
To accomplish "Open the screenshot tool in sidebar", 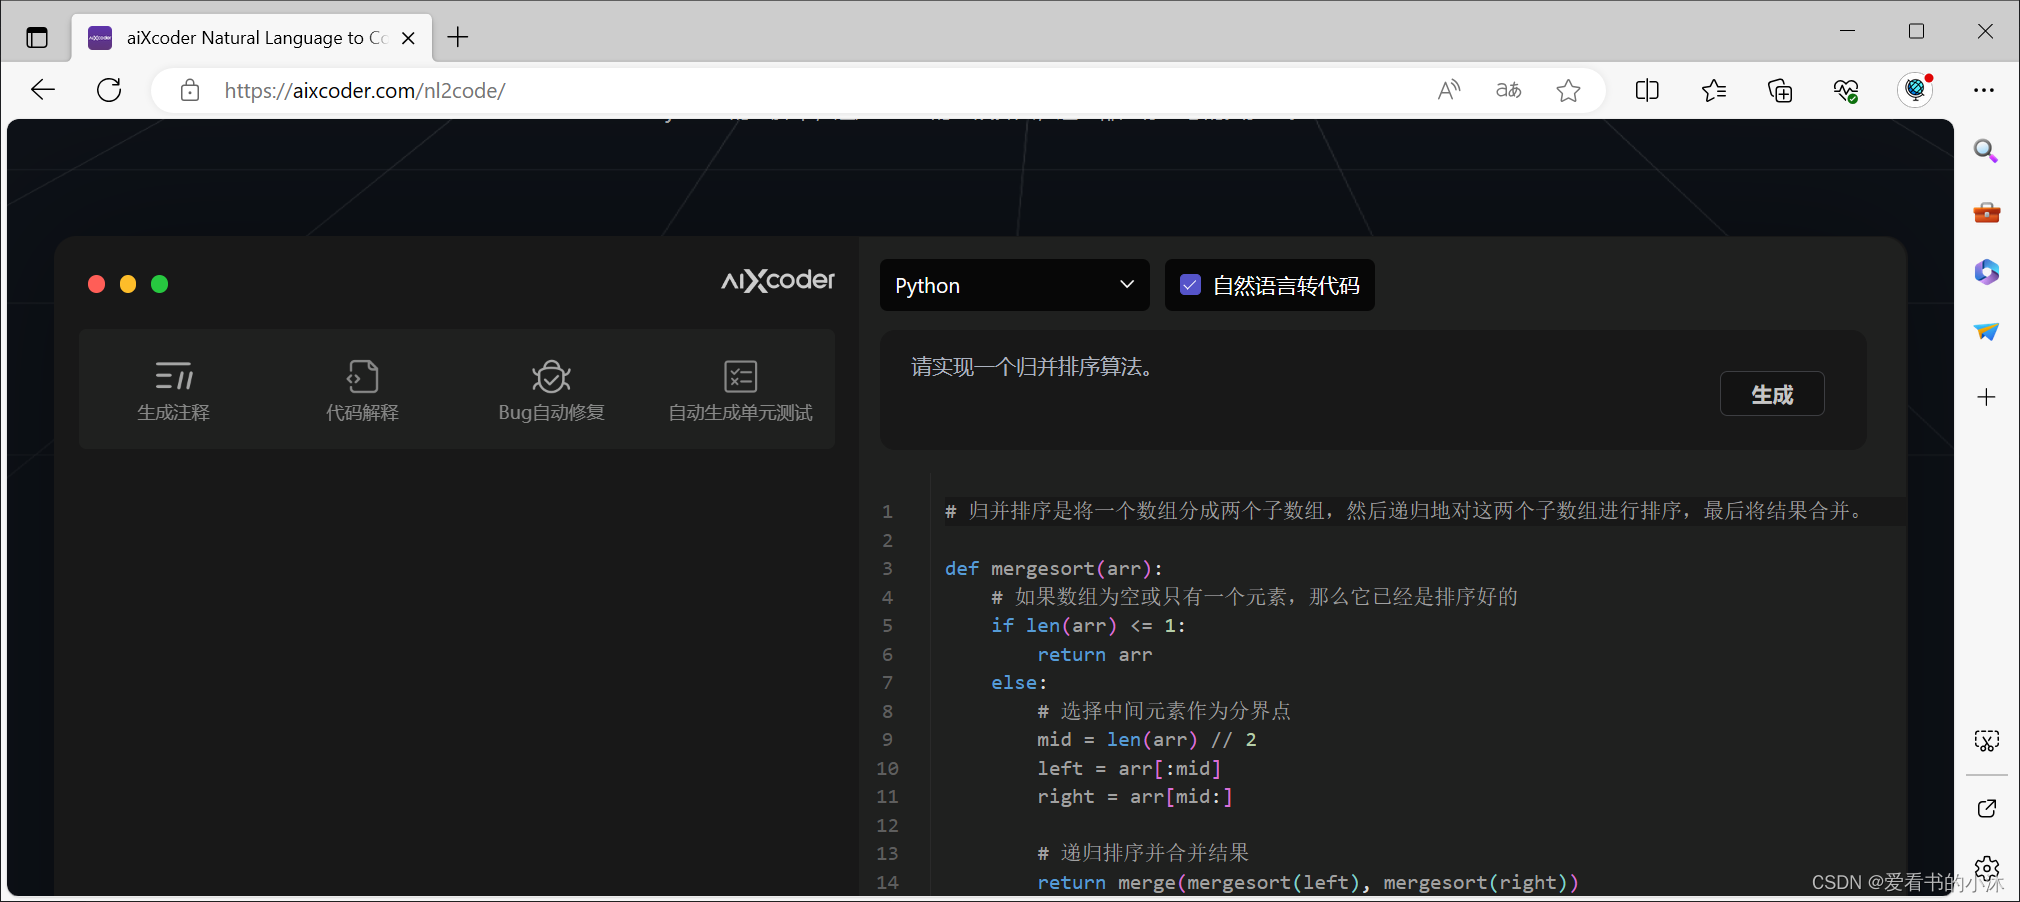I will pos(1986,741).
